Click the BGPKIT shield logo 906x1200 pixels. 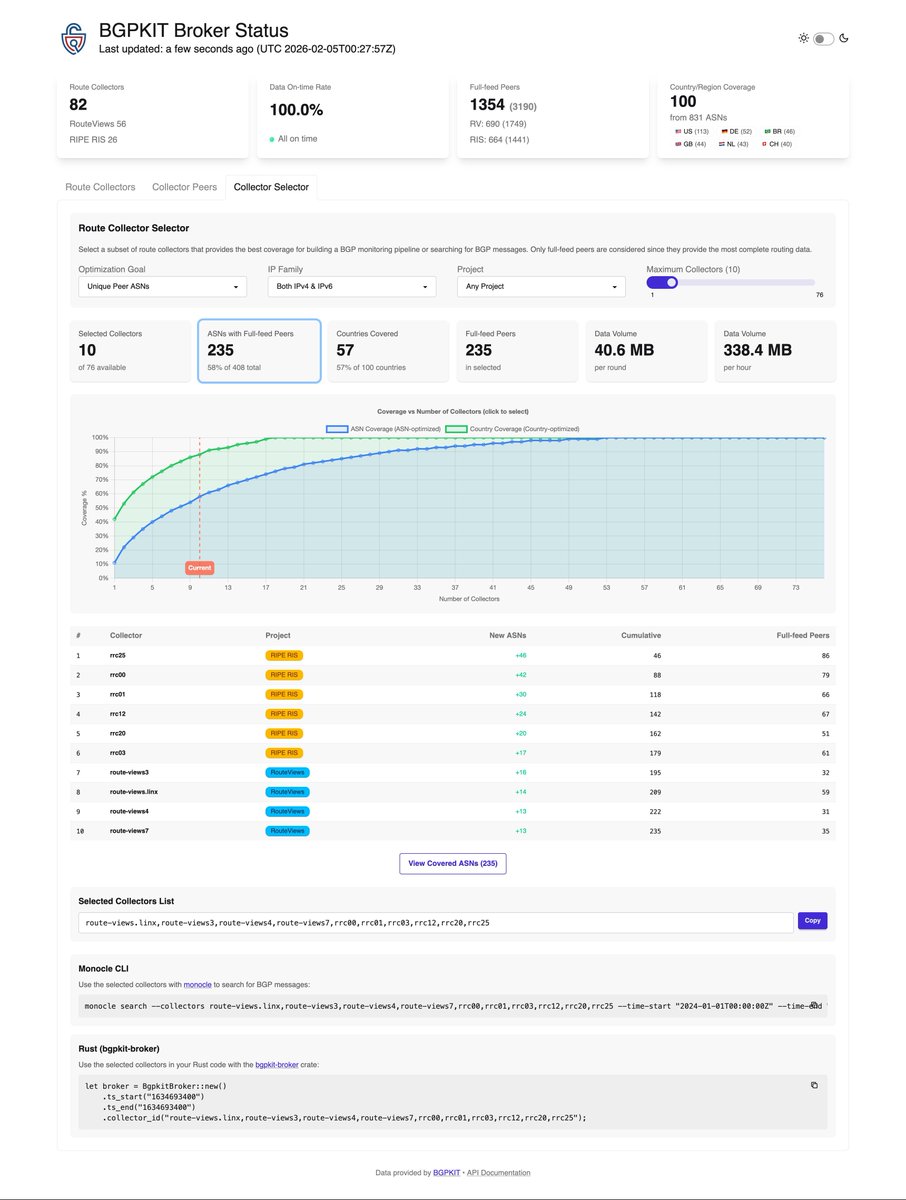75,38
